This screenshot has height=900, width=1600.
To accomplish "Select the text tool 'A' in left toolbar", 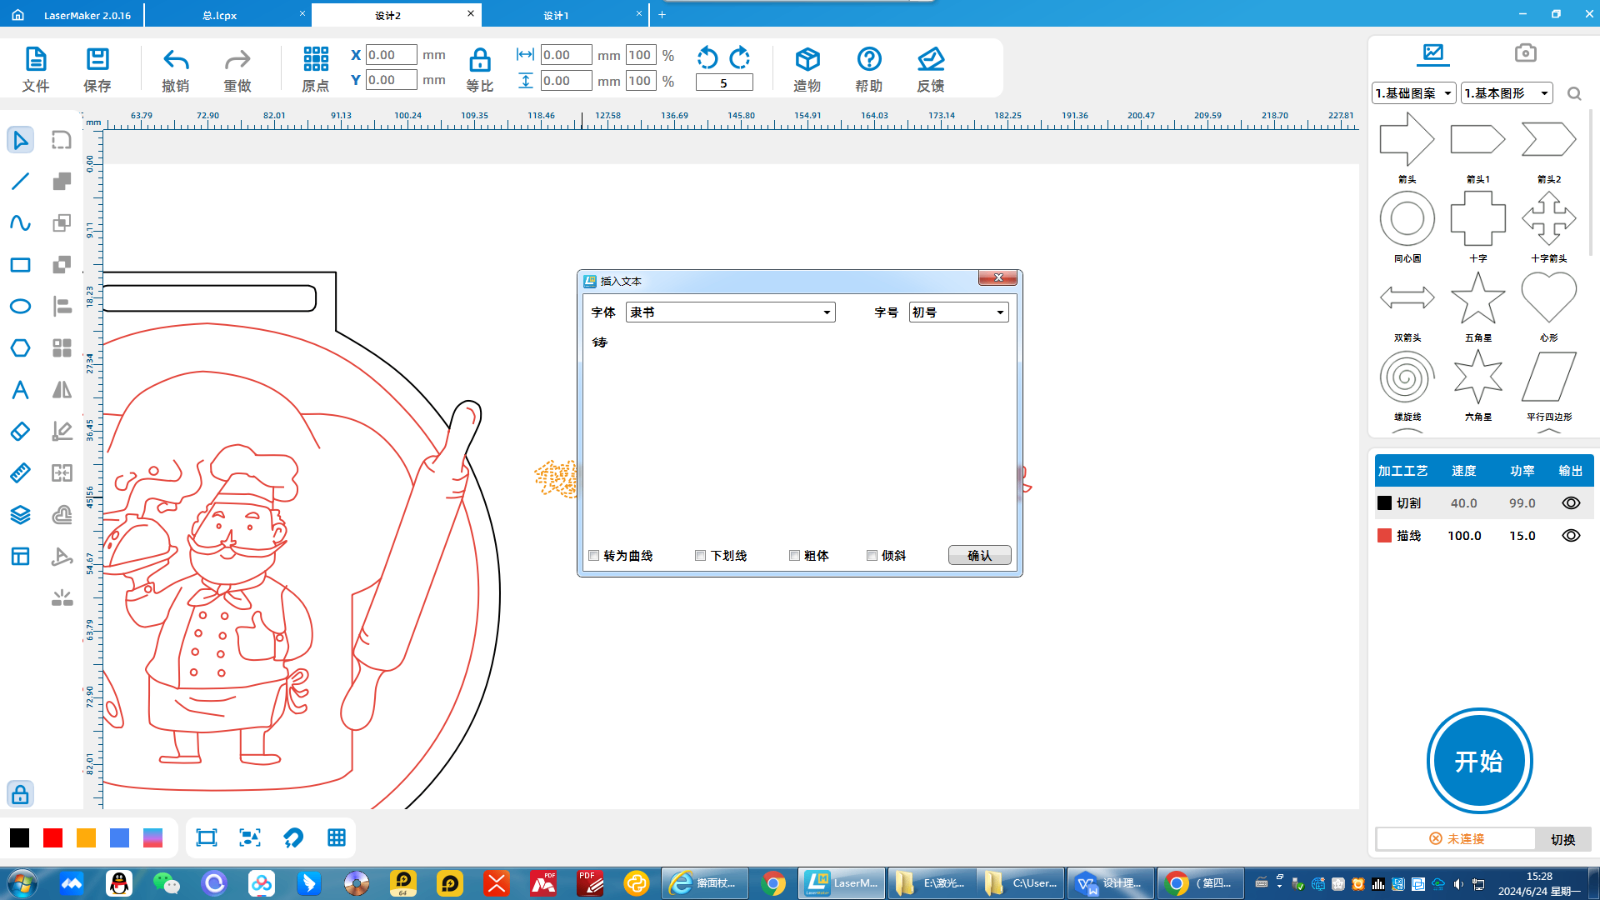I will (20, 390).
